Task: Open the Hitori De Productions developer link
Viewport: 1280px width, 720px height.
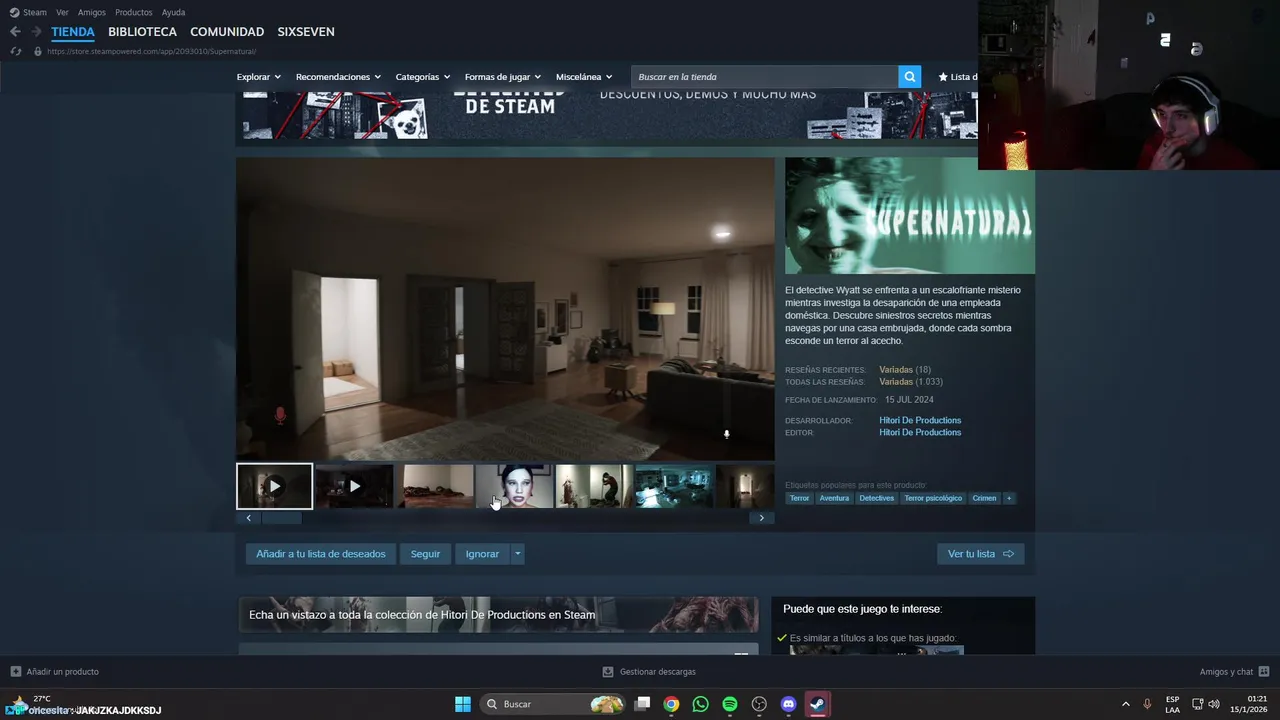Action: pyautogui.click(x=920, y=420)
